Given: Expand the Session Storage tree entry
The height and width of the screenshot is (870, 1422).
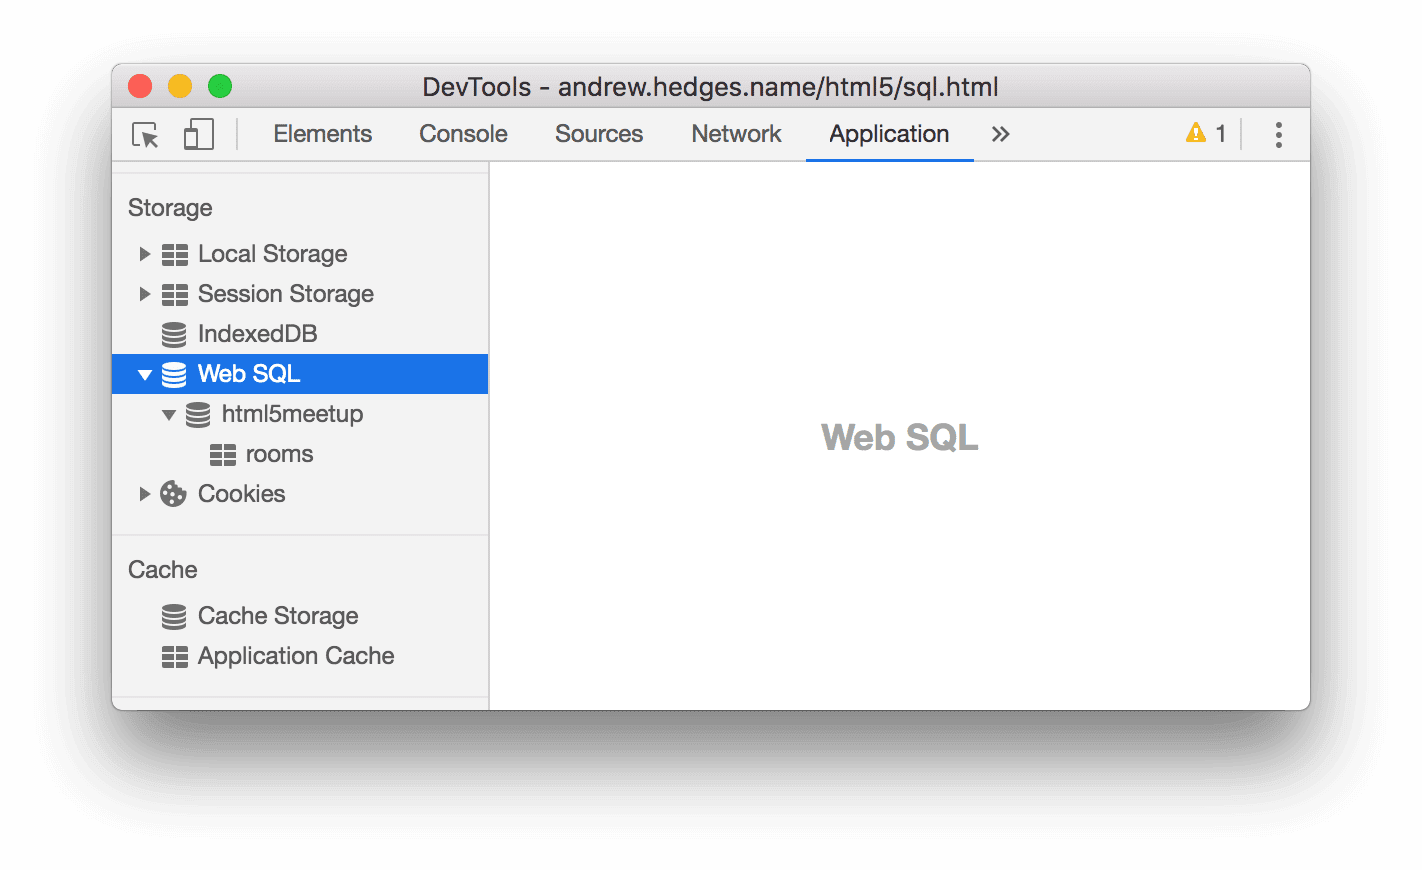Looking at the screenshot, I should (144, 293).
